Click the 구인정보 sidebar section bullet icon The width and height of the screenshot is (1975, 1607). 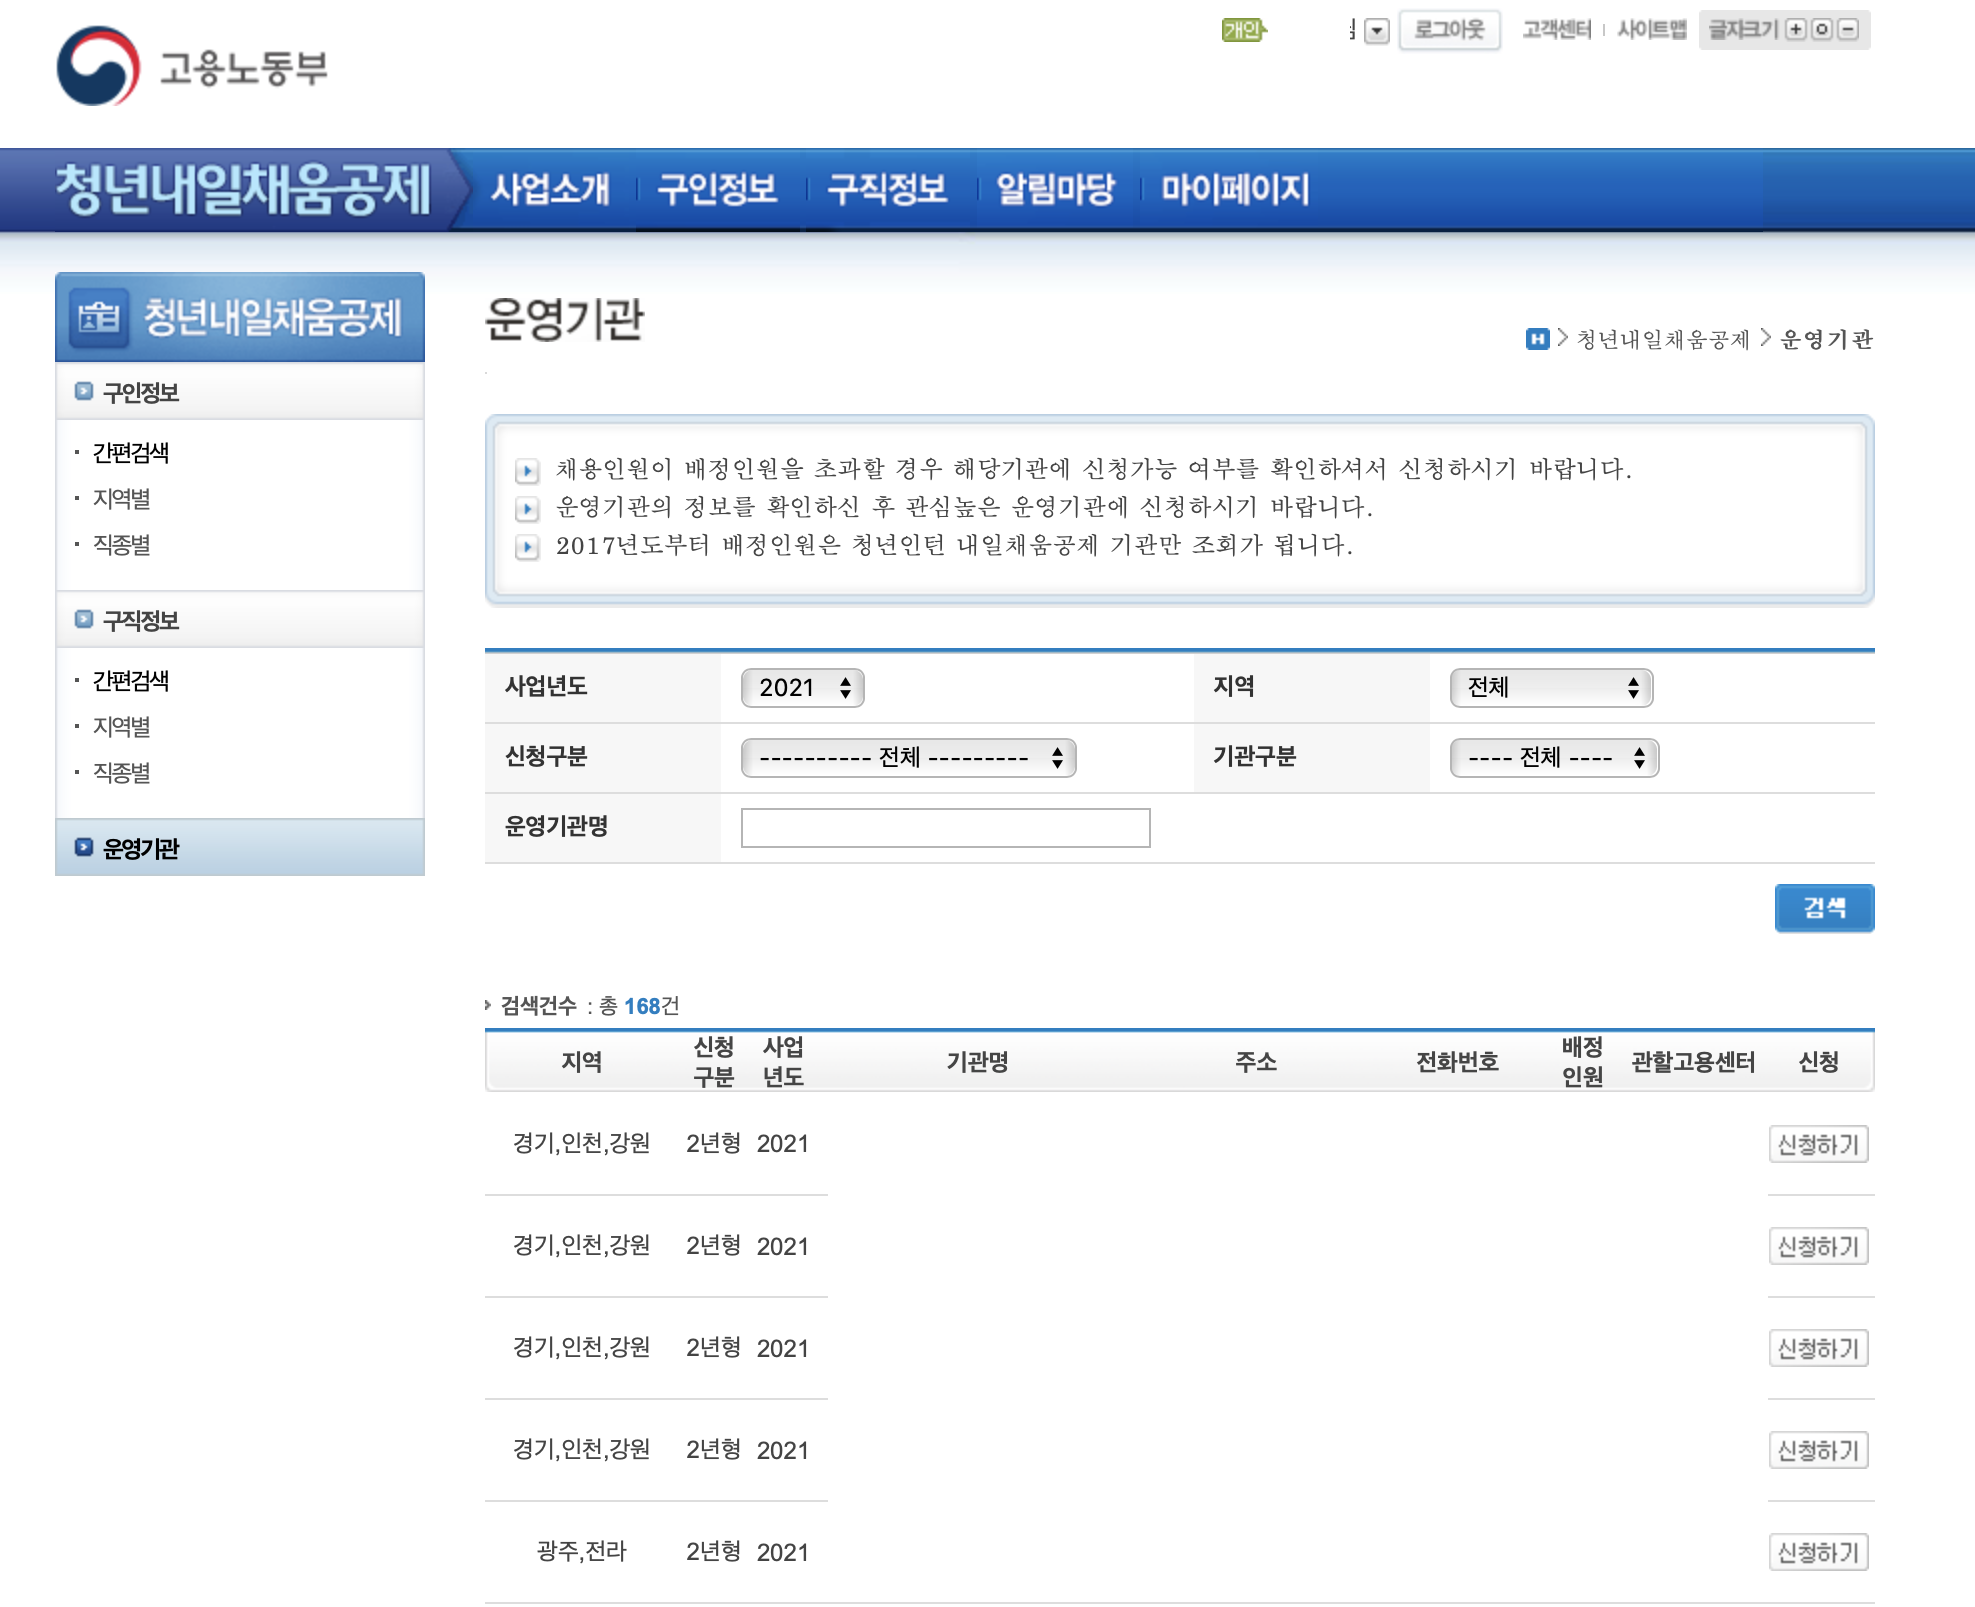84,392
